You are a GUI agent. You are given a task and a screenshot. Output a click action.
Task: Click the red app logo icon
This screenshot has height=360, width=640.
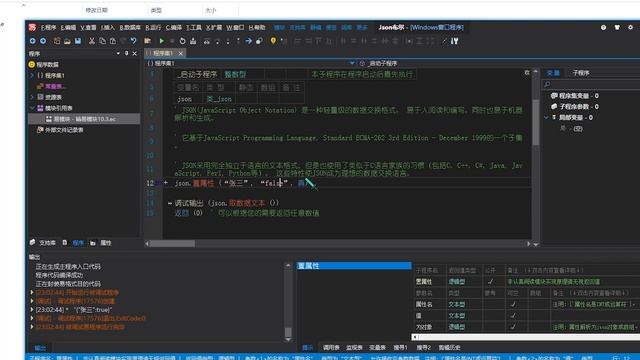[32, 27]
